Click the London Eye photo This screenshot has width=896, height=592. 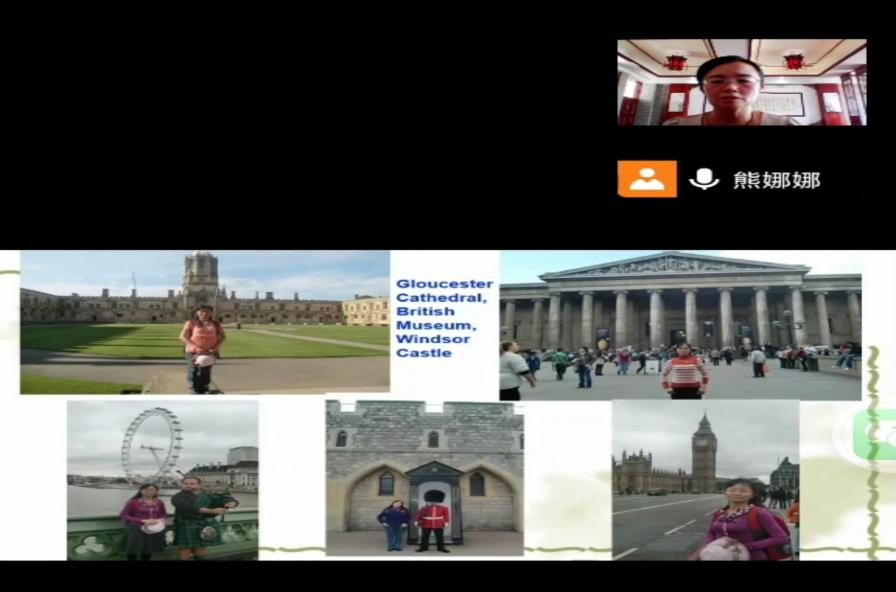162,480
